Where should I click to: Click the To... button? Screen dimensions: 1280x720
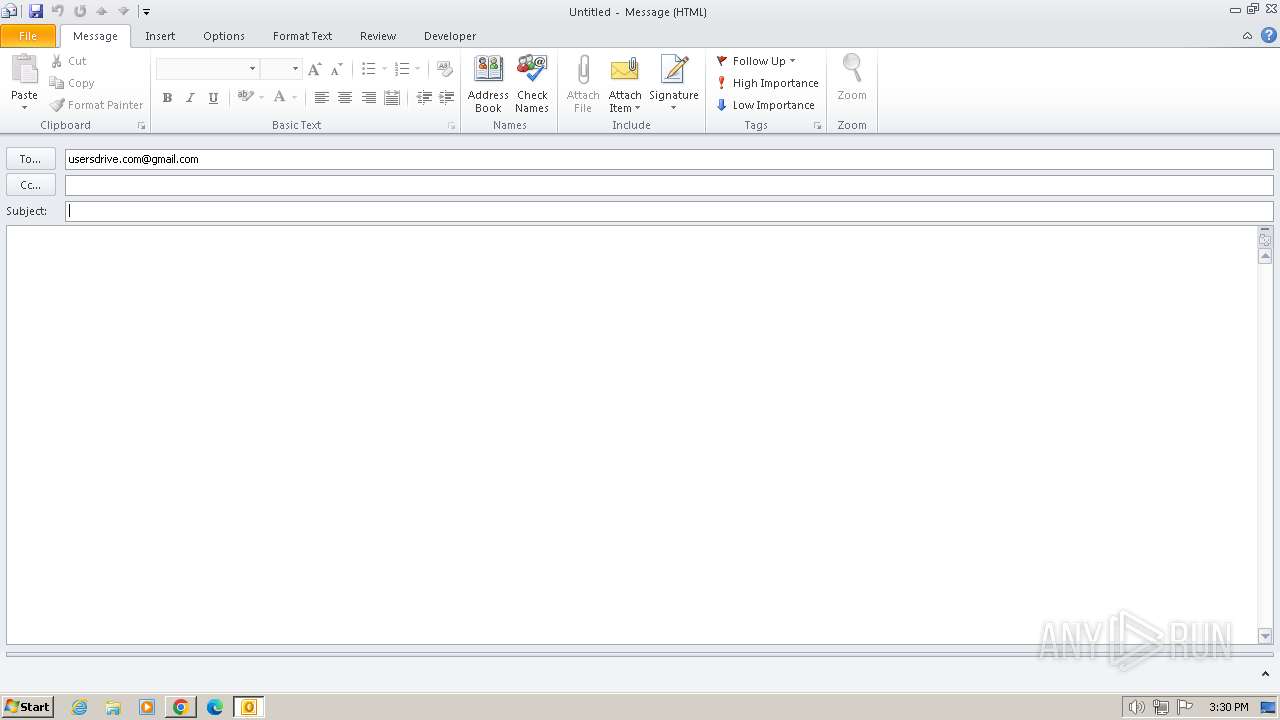pyautogui.click(x=31, y=159)
